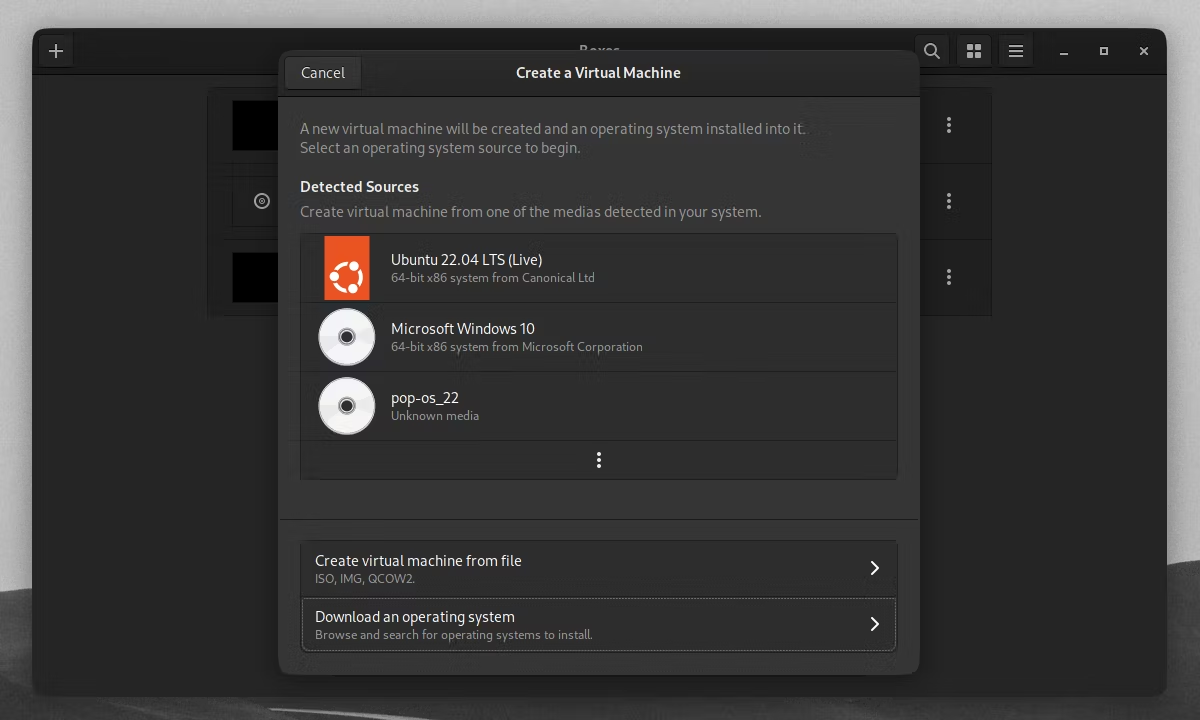Pick the pop-os_22 unknown media entry
The height and width of the screenshot is (720, 1200).
pos(599,406)
